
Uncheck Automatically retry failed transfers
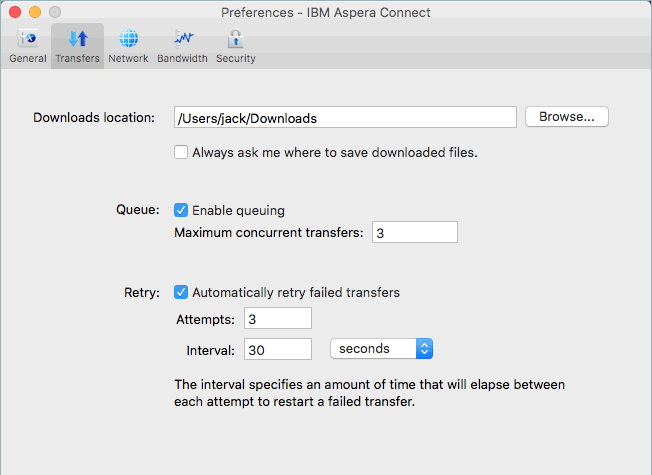pos(181,292)
